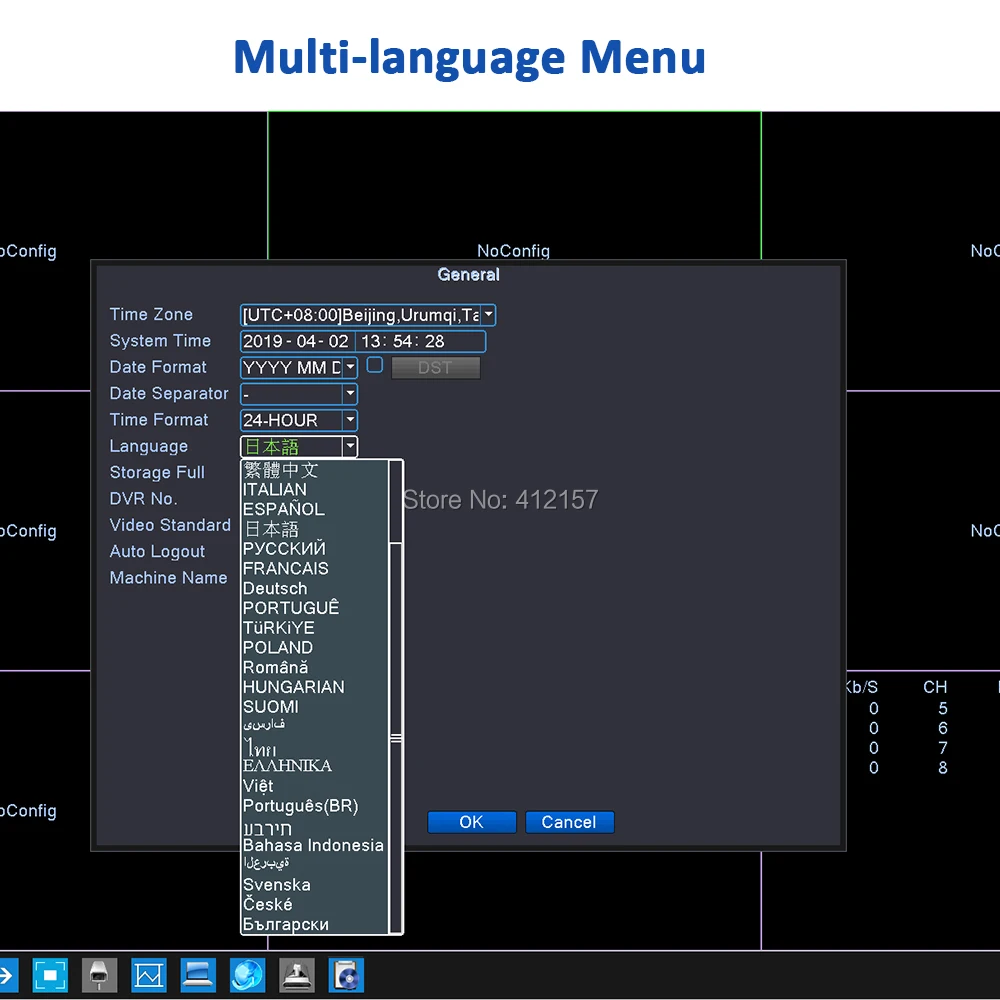
Task: Open the chart display icon
Action: 149,974
